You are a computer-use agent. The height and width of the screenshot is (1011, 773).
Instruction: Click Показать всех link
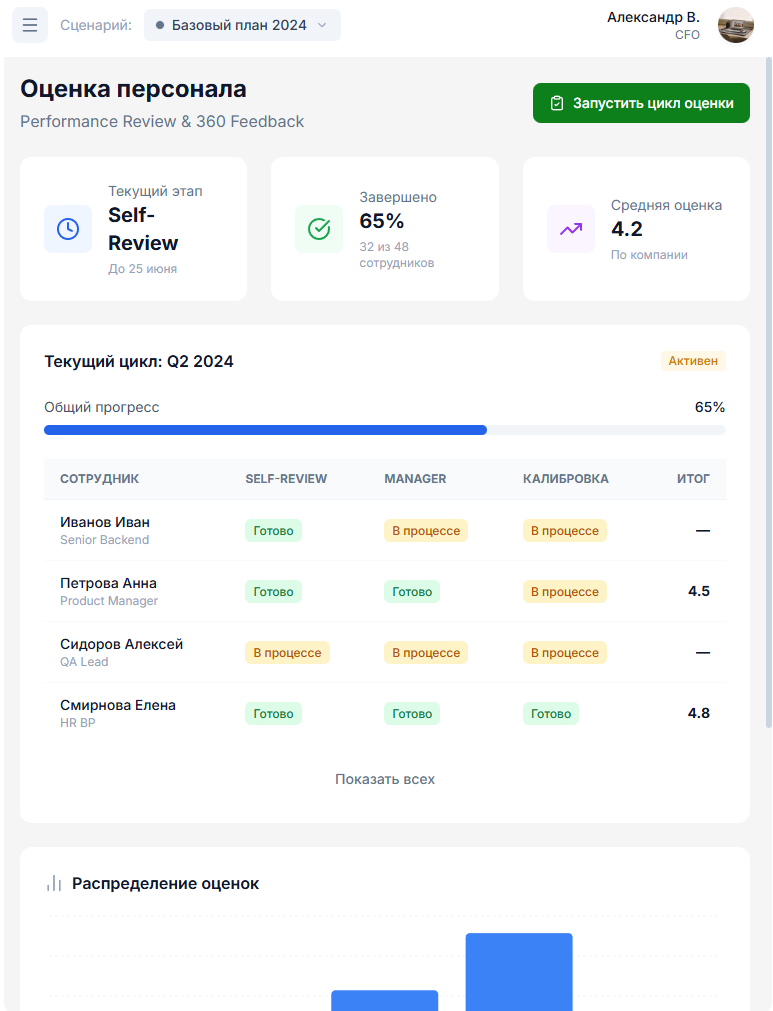point(385,779)
